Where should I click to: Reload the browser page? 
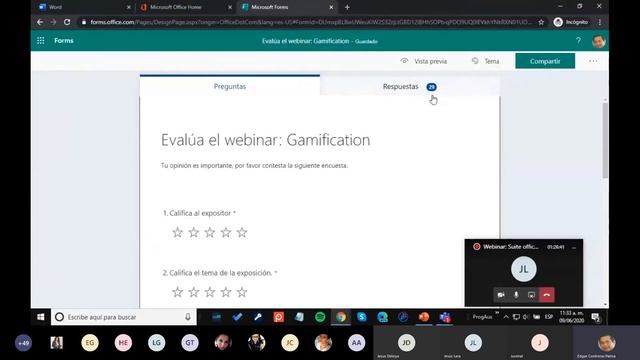click(67, 22)
